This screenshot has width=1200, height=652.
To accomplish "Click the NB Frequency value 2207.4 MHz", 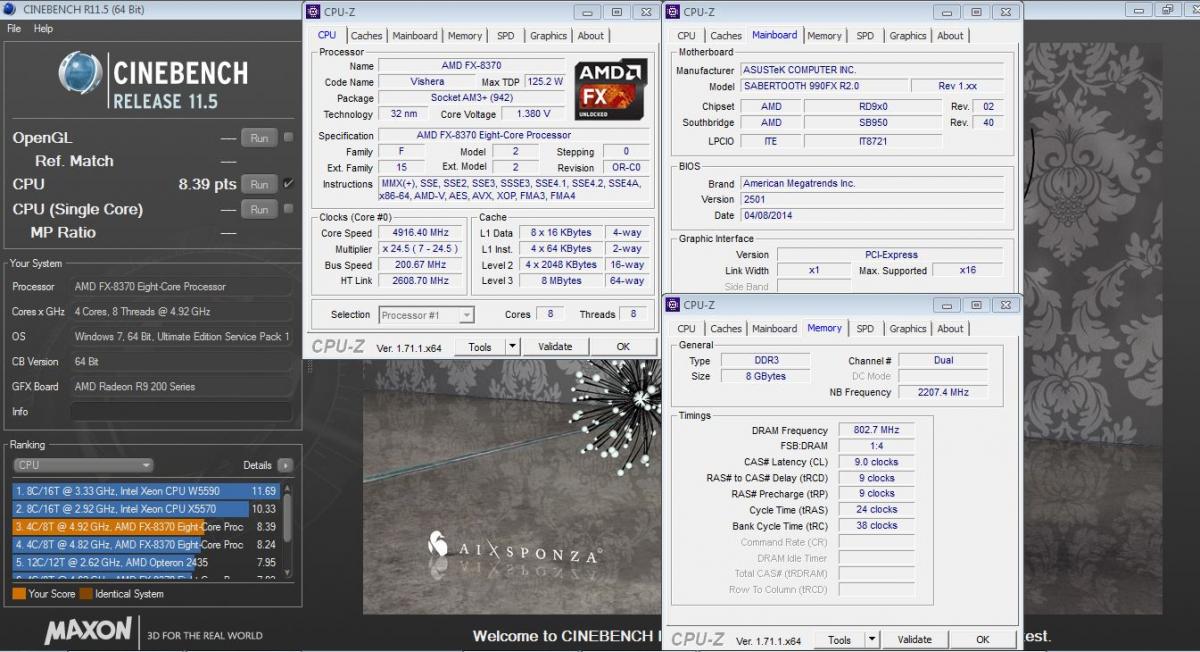I will tap(942, 392).
